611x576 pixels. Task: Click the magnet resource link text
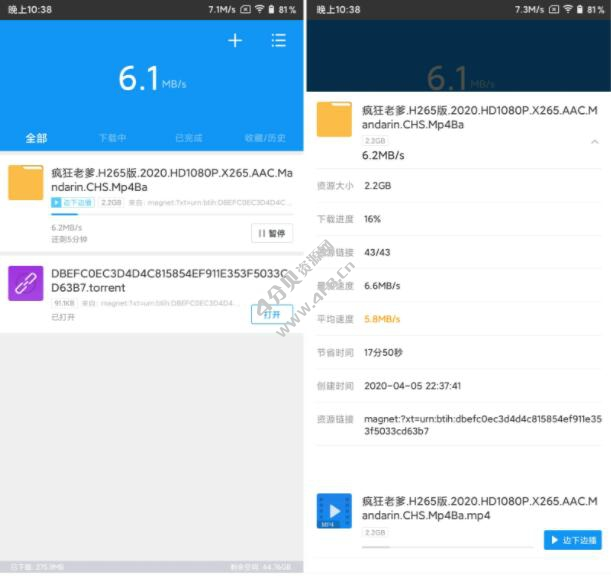[482, 425]
